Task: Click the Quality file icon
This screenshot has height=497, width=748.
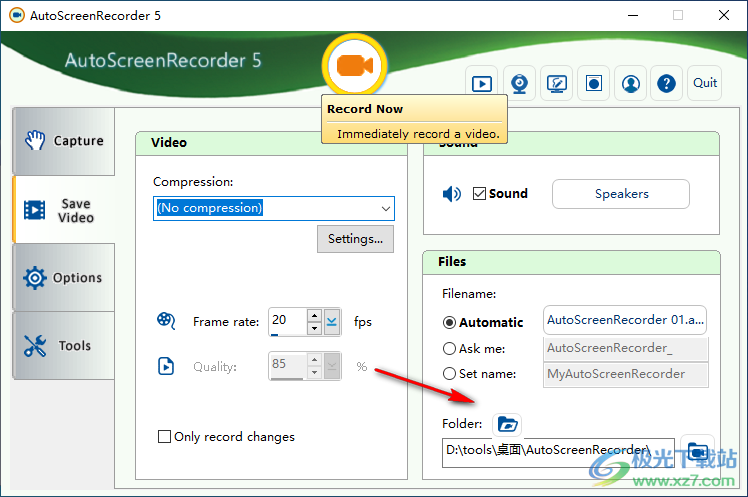Action: (x=166, y=366)
